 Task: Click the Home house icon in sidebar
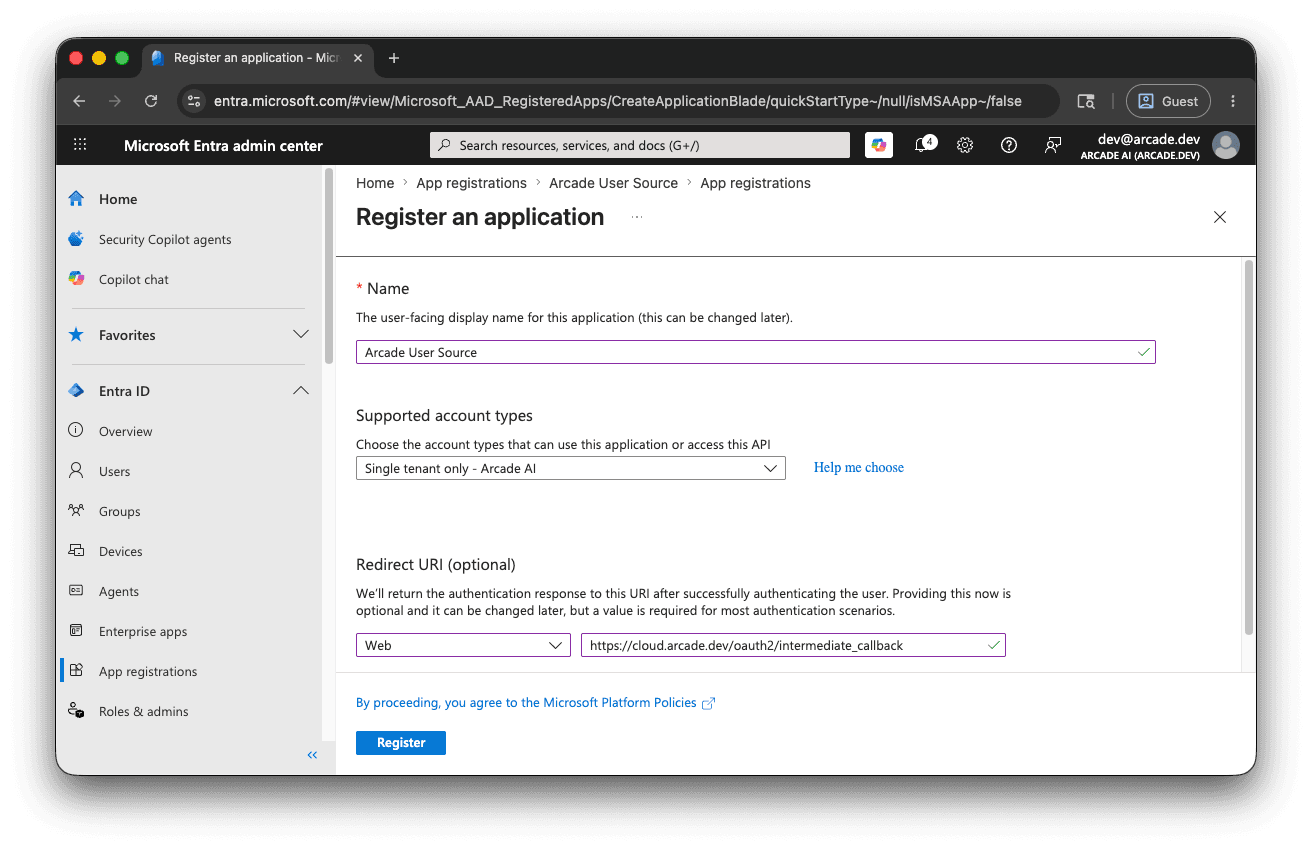pos(76,199)
